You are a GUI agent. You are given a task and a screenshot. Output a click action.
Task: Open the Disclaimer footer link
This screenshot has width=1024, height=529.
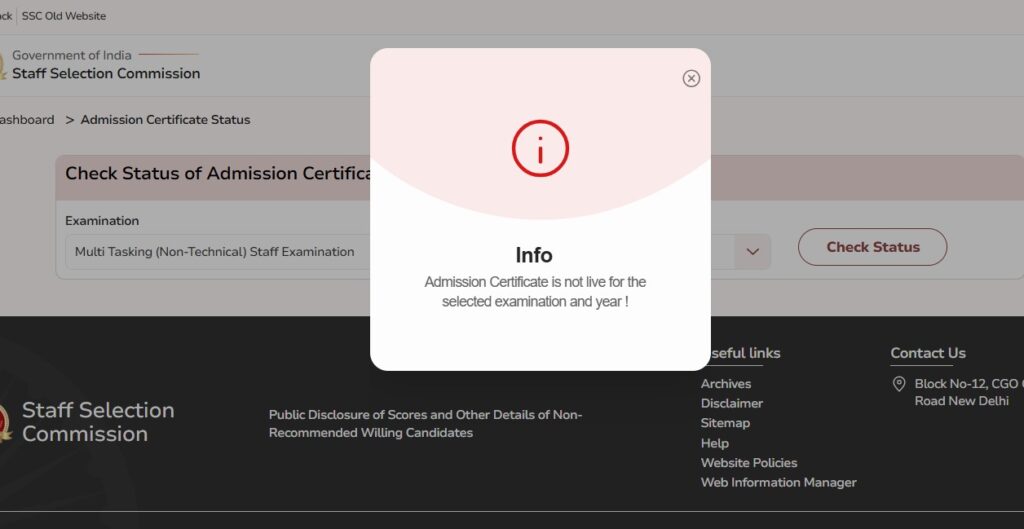pyautogui.click(x=731, y=404)
